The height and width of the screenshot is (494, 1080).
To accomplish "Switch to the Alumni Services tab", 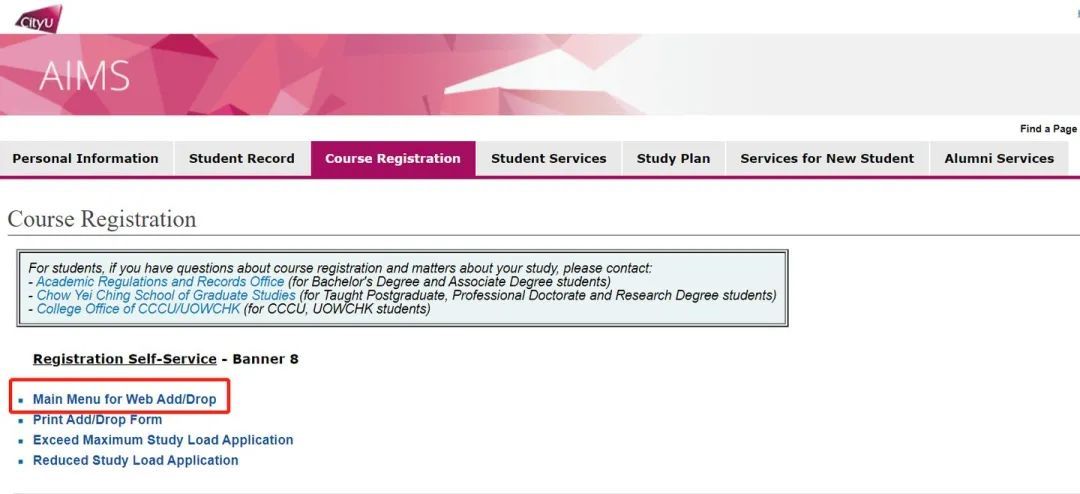I will pyautogui.click(x=999, y=158).
